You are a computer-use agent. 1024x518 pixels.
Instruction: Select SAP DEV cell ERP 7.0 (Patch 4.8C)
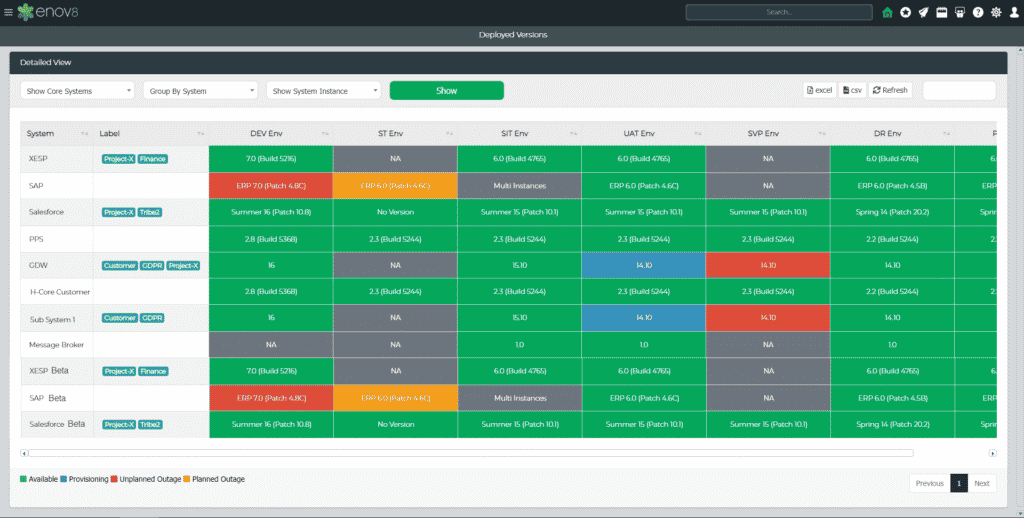pos(271,186)
